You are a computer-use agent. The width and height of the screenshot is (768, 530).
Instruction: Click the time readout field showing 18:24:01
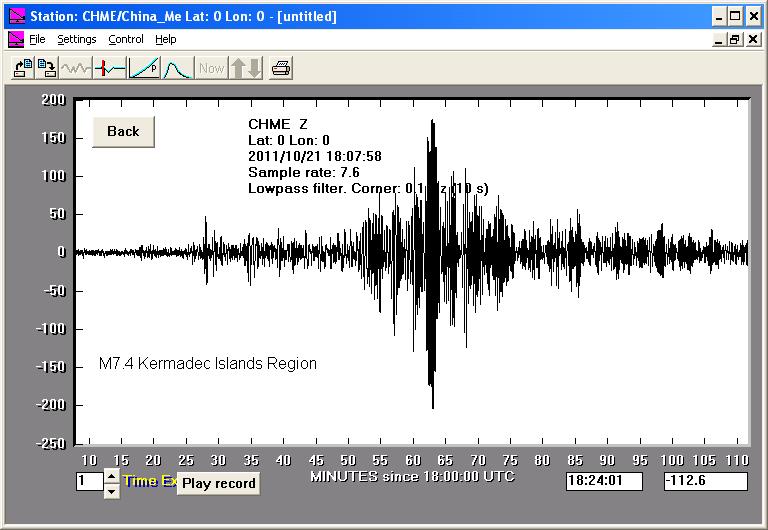tap(604, 481)
